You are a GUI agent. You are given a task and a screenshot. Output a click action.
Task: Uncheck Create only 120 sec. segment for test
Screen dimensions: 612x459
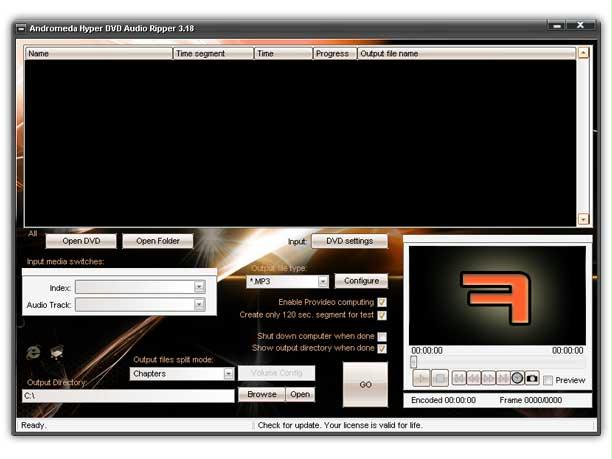(382, 315)
